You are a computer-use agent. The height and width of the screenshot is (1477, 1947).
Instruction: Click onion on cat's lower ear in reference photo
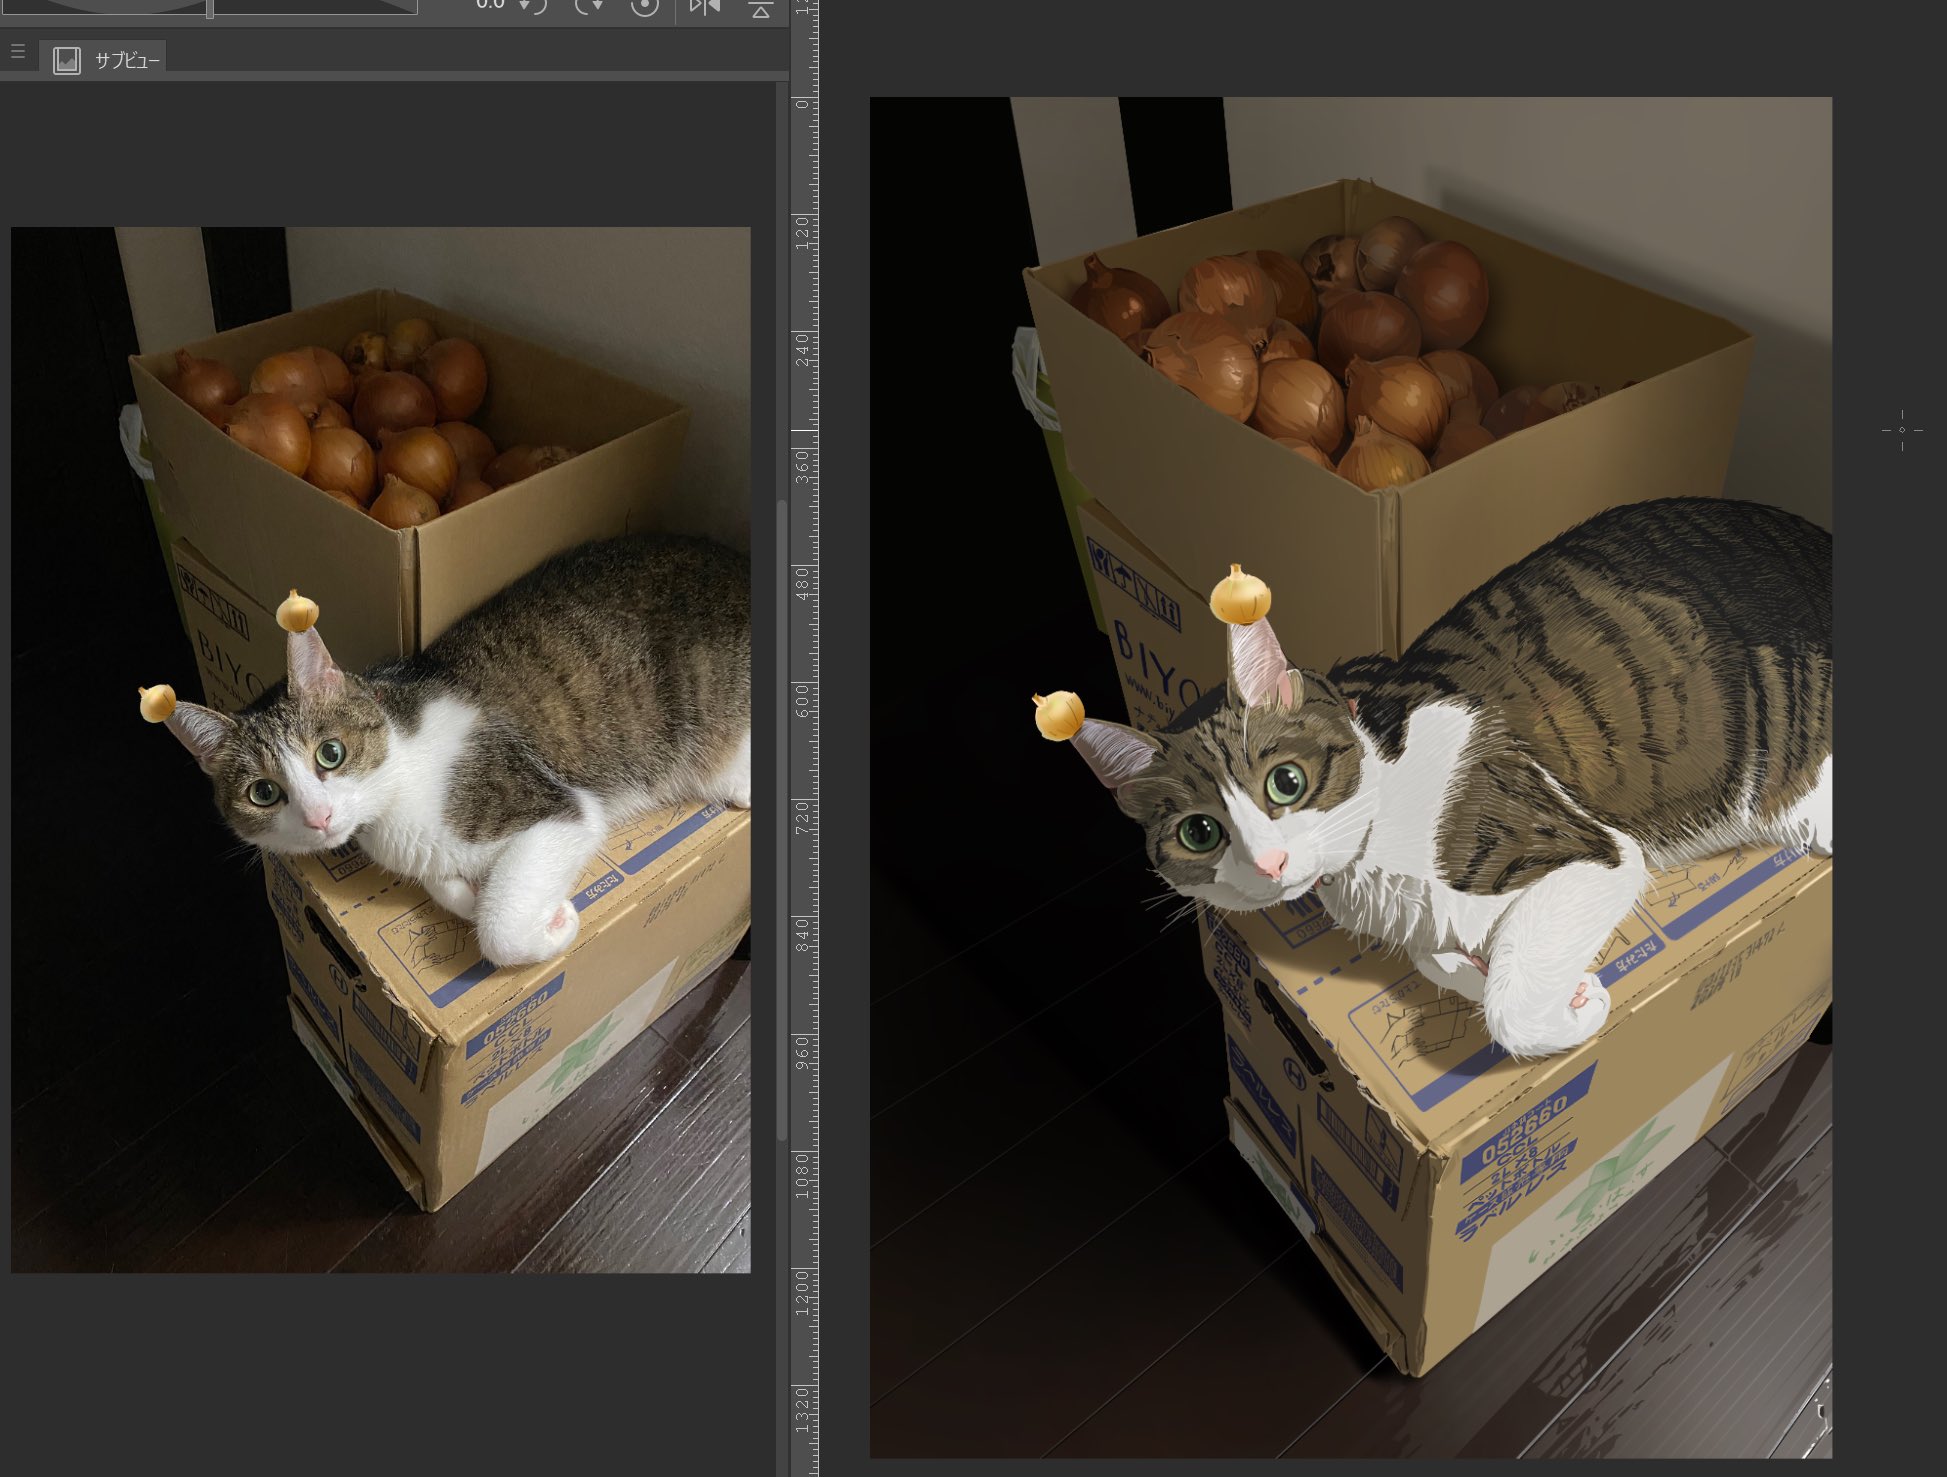157,702
